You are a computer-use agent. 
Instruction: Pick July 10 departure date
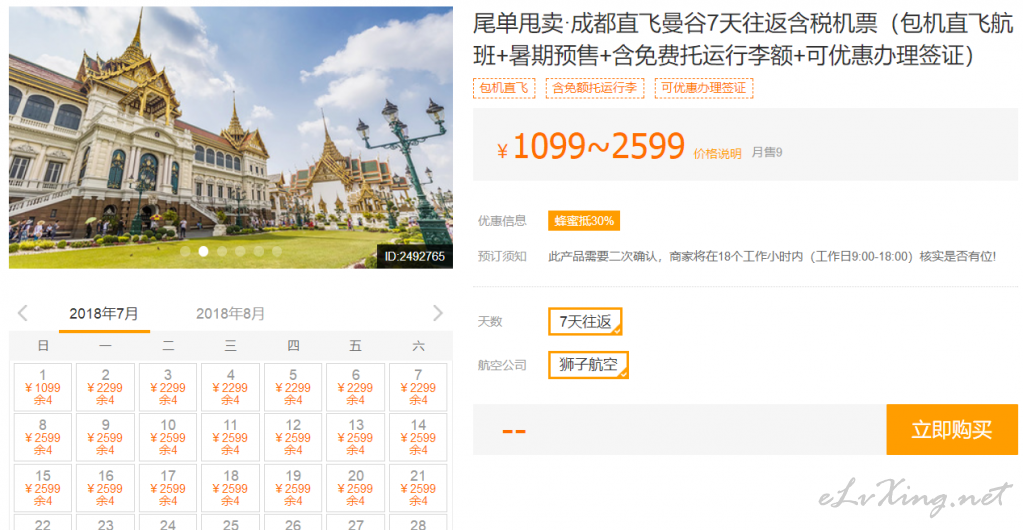click(x=168, y=437)
